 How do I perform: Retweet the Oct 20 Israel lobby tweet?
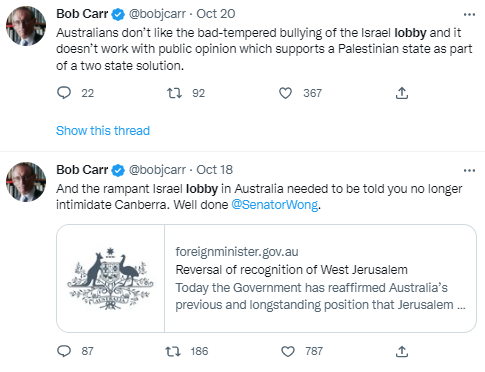coord(174,93)
